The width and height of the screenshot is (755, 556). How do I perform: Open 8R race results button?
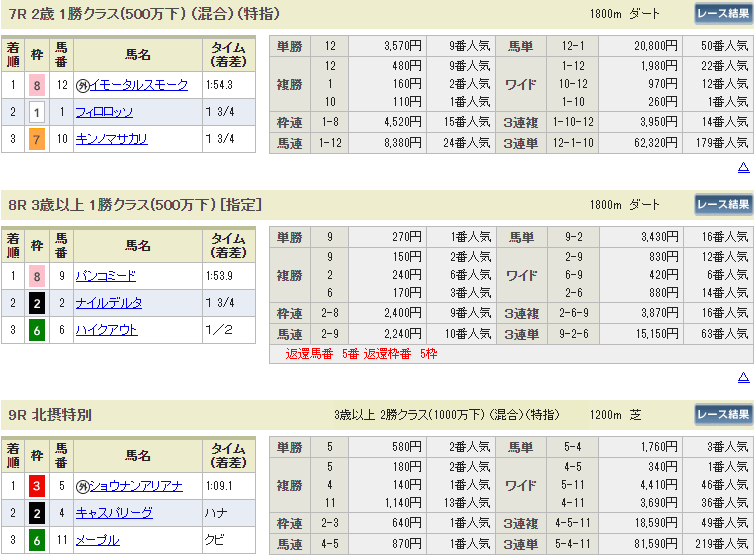click(x=724, y=205)
